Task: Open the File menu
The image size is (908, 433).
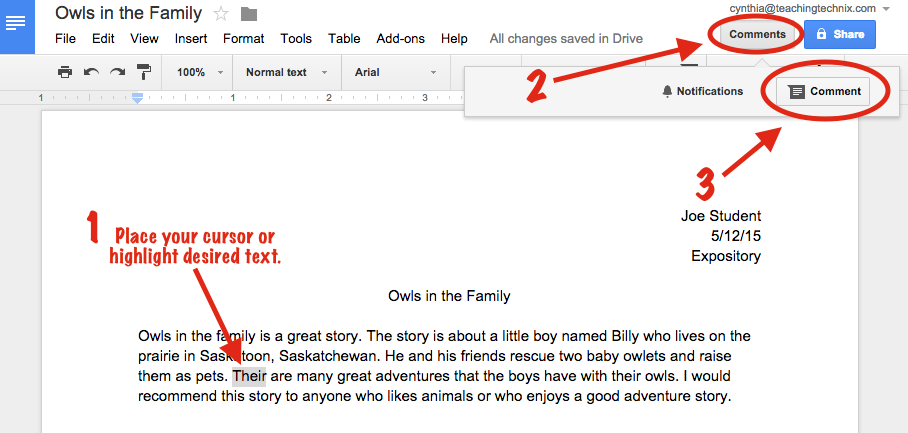Action: (x=66, y=39)
